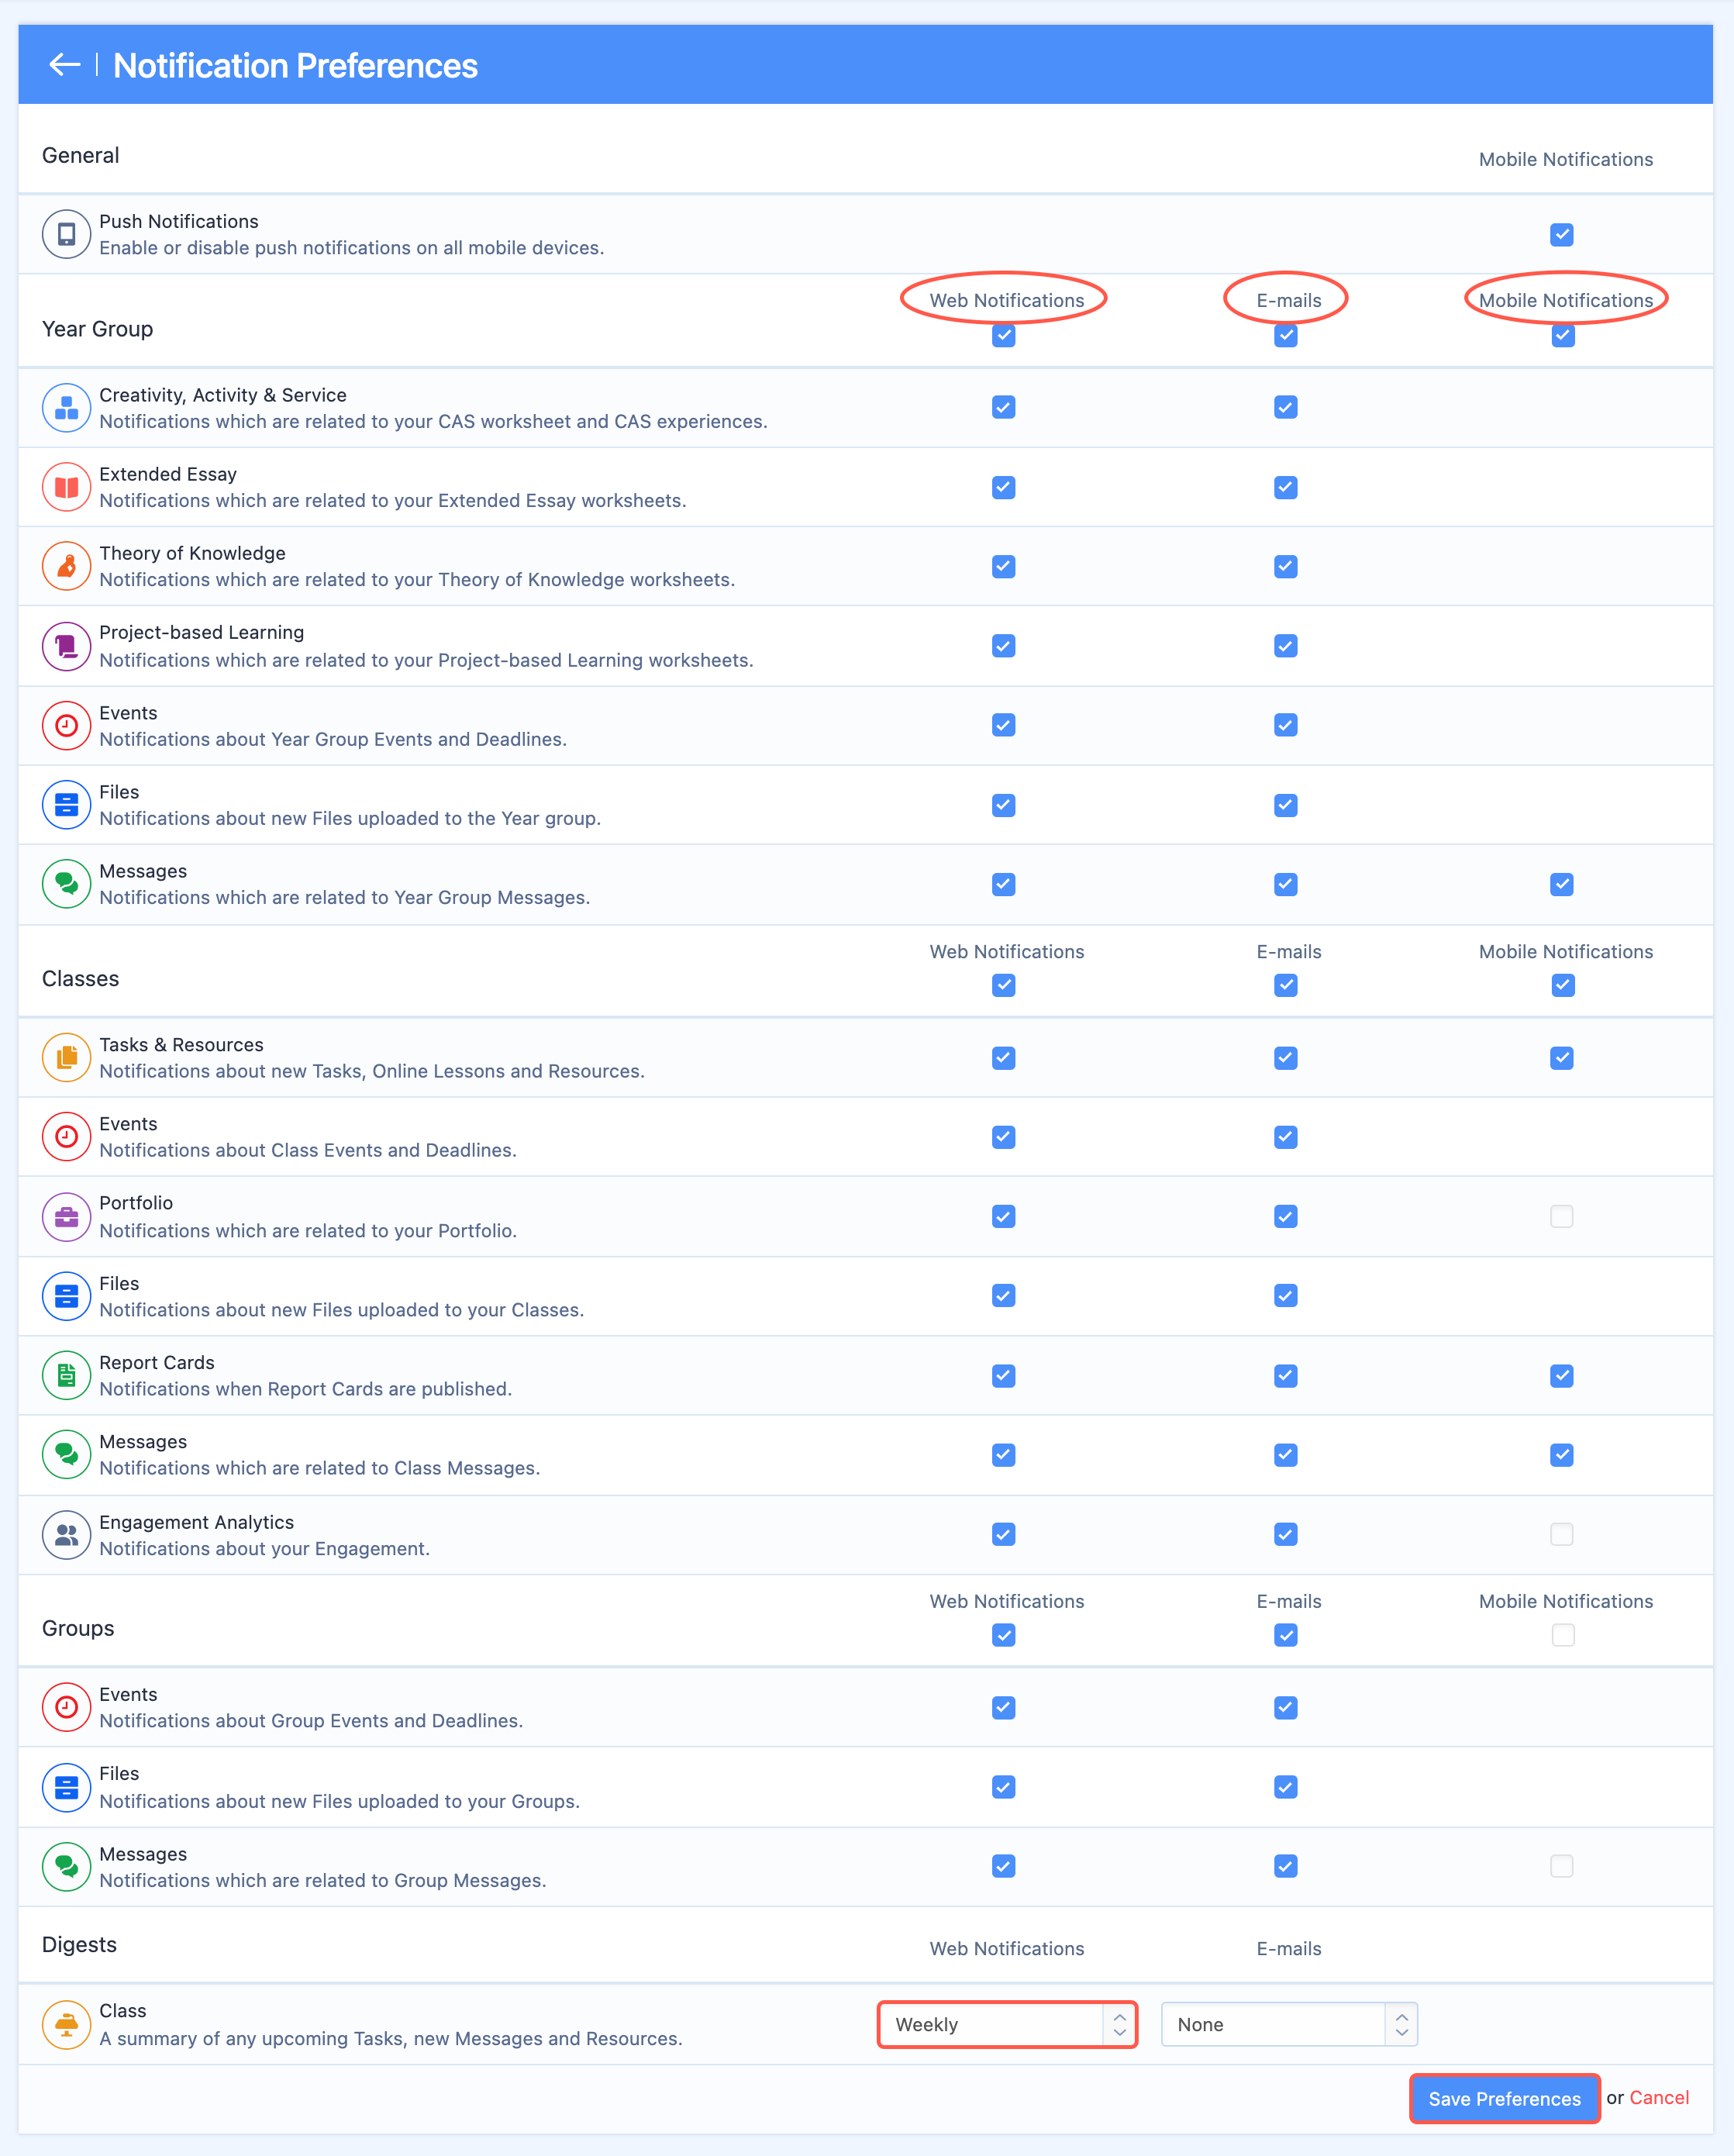1734x2156 pixels.
Task: Enable mobile notifications for Portfolio
Action: pos(1562,1217)
